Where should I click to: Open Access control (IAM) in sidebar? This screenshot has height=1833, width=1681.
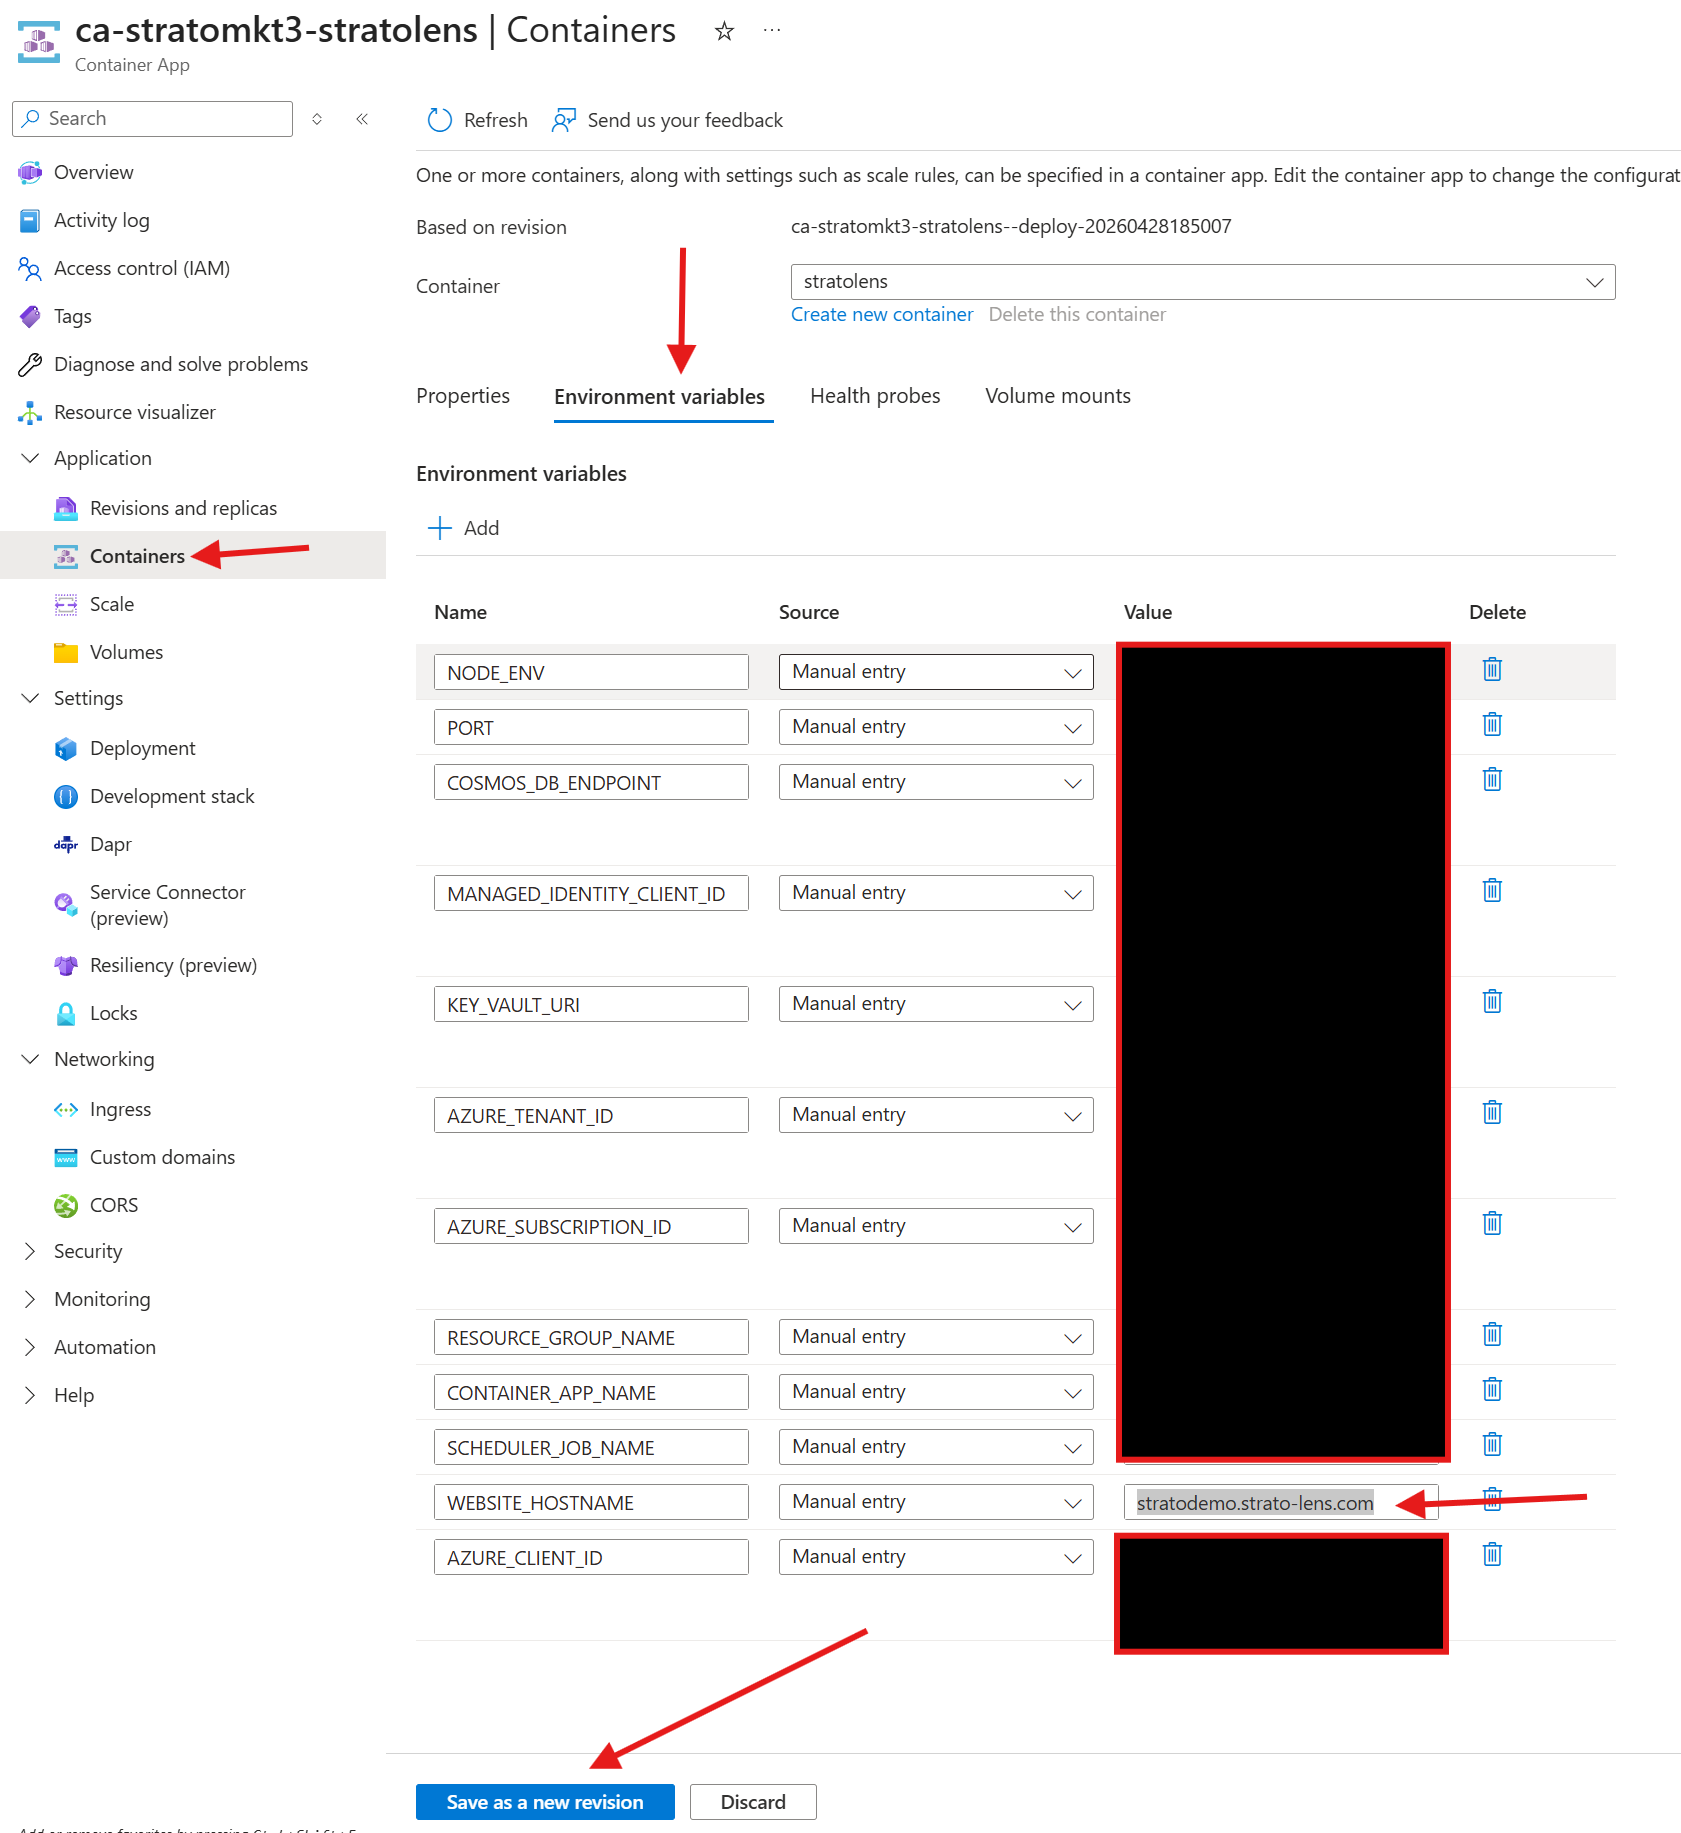(141, 268)
